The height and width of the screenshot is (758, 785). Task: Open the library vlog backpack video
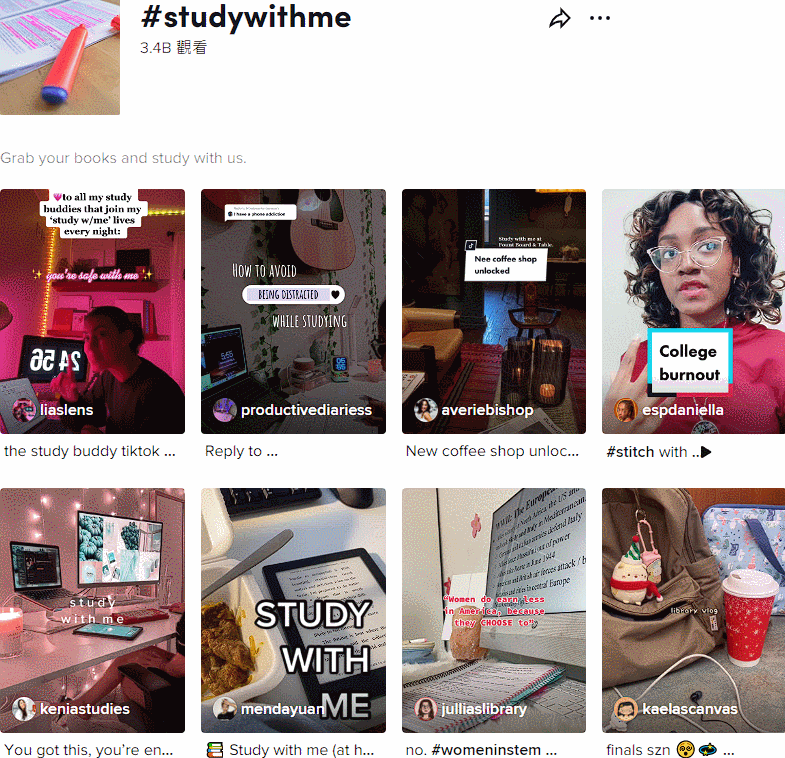click(693, 610)
